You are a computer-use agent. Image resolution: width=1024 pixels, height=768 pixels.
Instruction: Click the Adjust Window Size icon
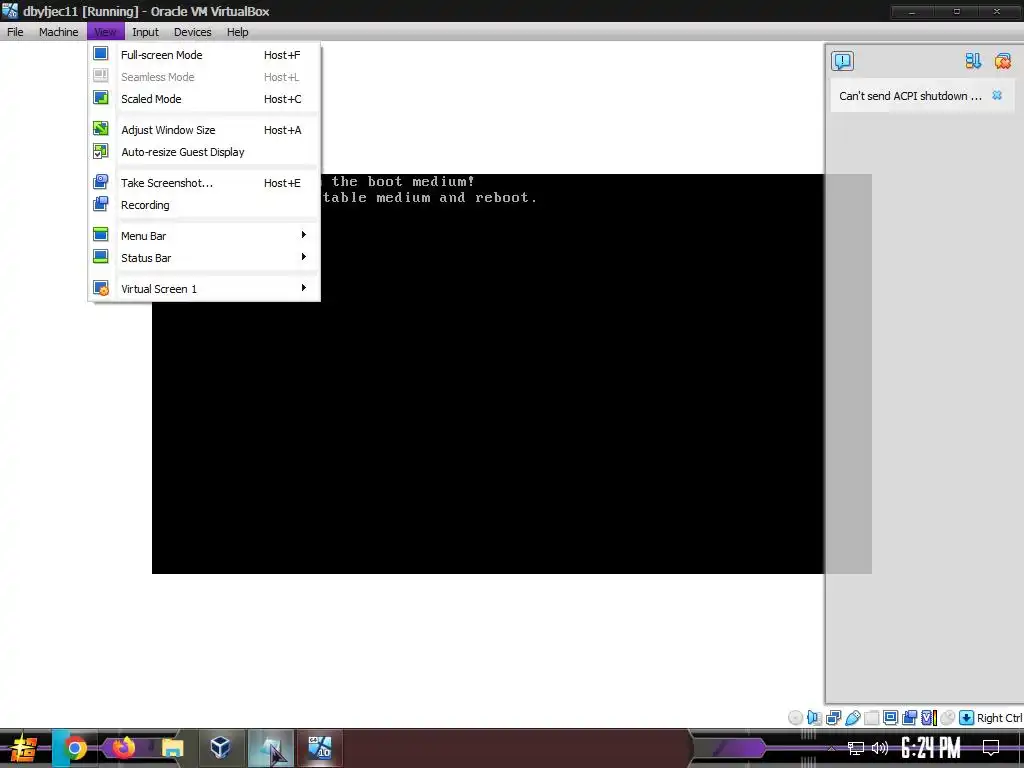point(101,129)
